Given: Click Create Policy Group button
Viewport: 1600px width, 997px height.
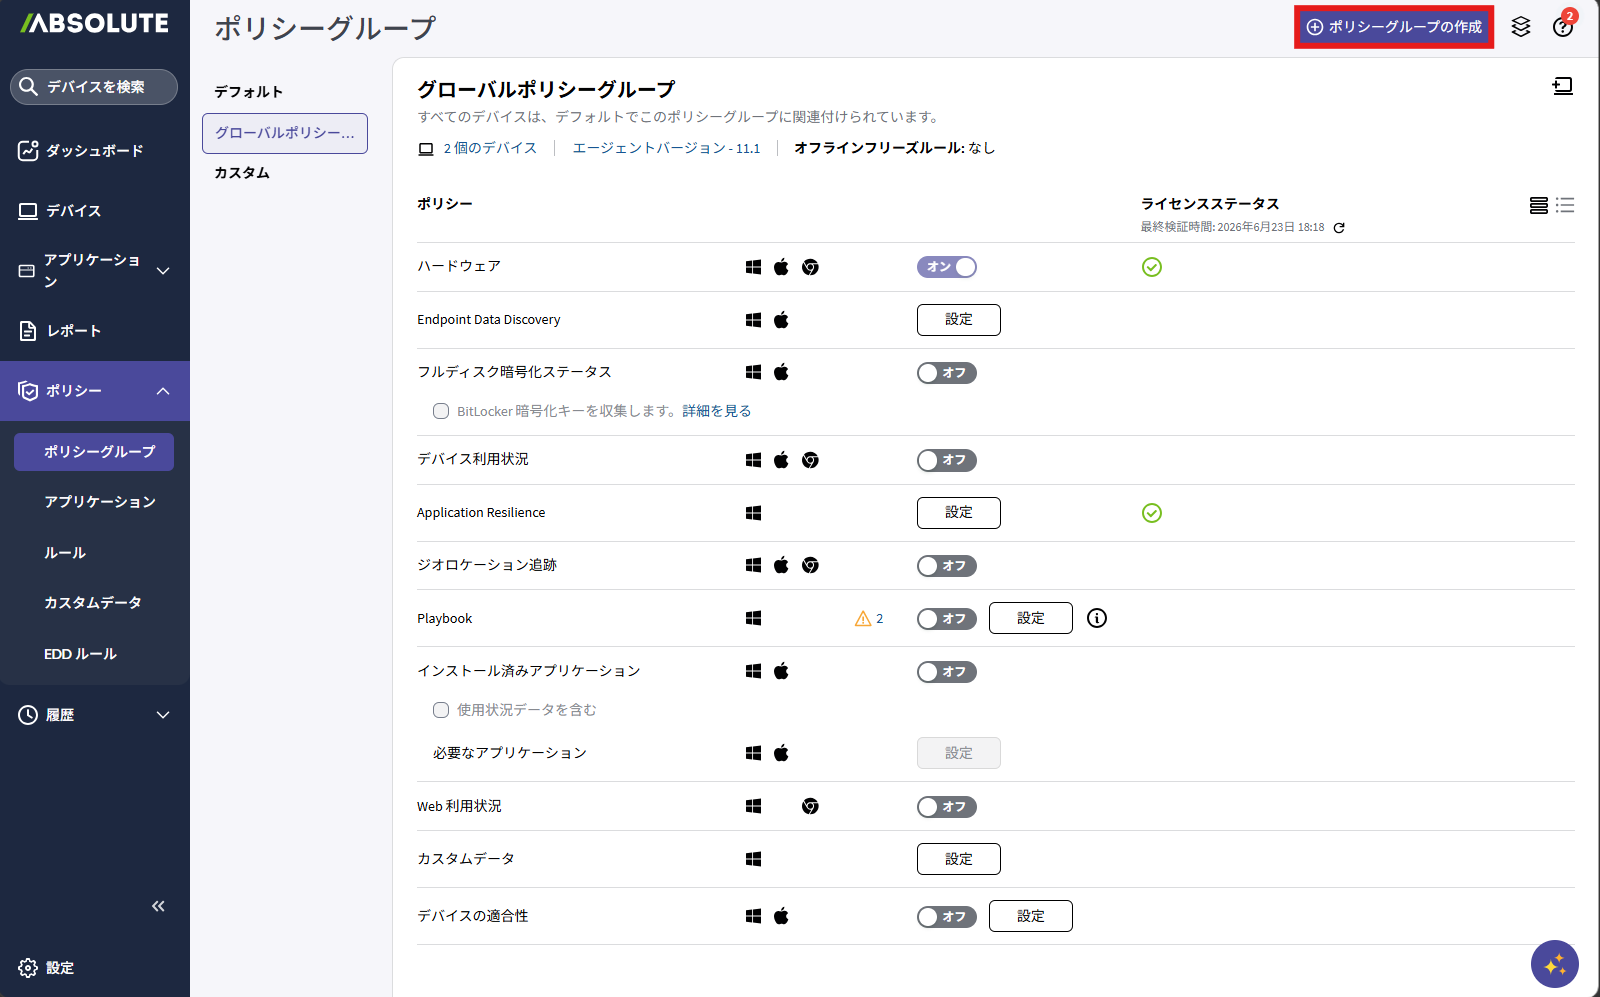Looking at the screenshot, I should tap(1394, 27).
